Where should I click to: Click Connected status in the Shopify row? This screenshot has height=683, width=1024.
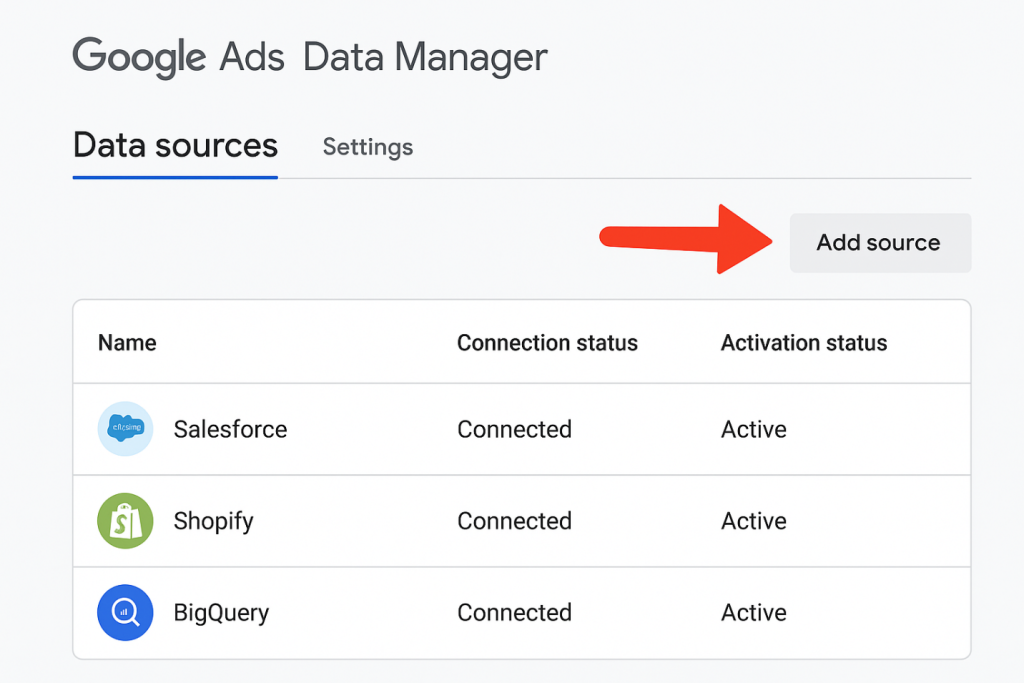515,521
